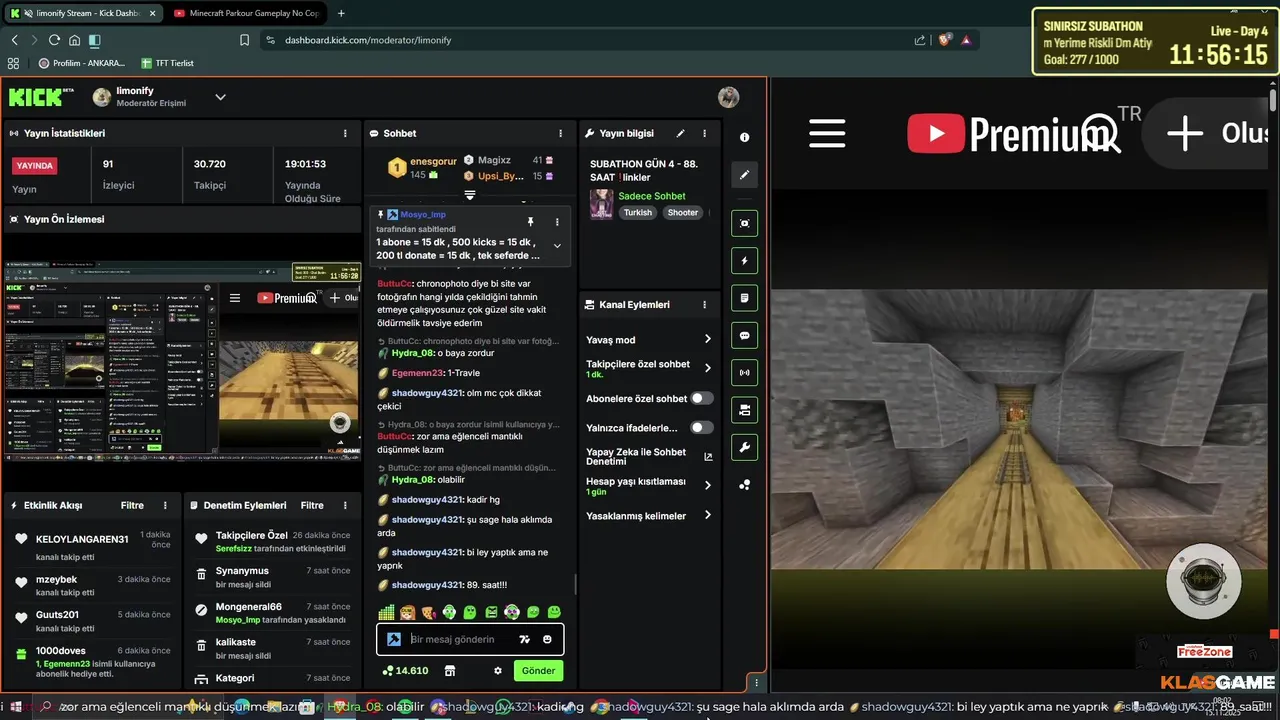The width and height of the screenshot is (1280, 720).
Task: Unpin the pinned chat message via the pin icon
Action: pyautogui.click(x=531, y=221)
